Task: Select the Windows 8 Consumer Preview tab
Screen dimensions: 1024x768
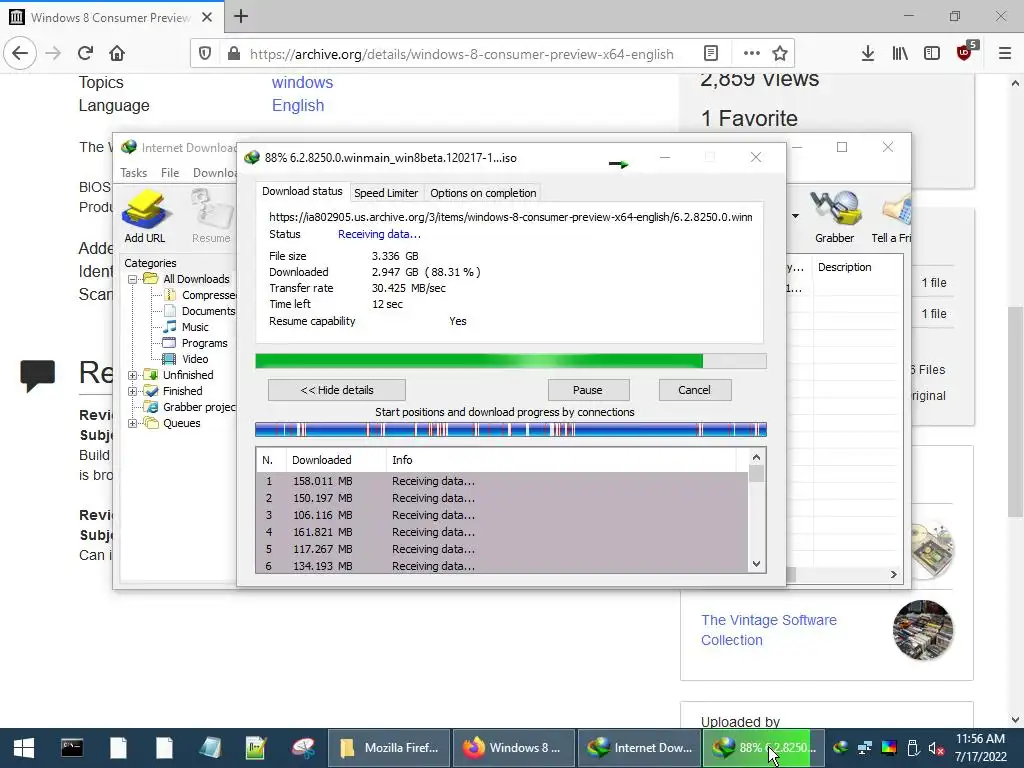Action: click(x=111, y=17)
